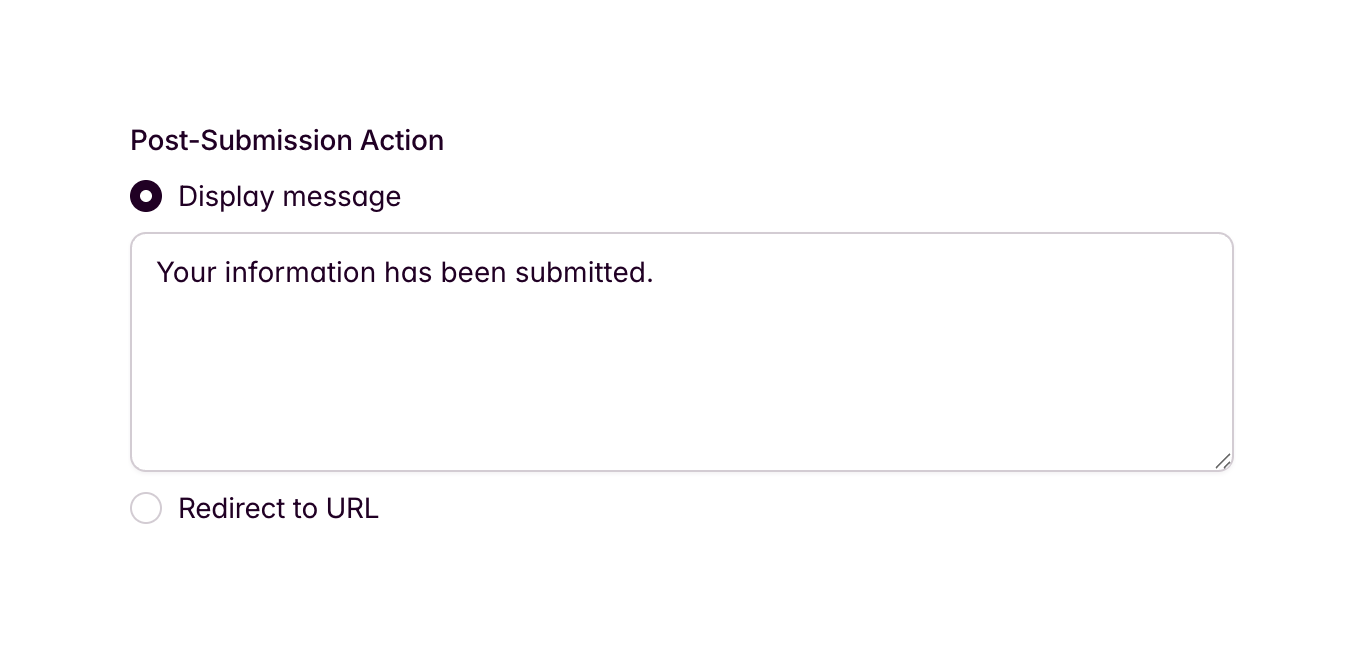
Task: Choose the Redirect to URL radio option
Action: [x=146, y=508]
